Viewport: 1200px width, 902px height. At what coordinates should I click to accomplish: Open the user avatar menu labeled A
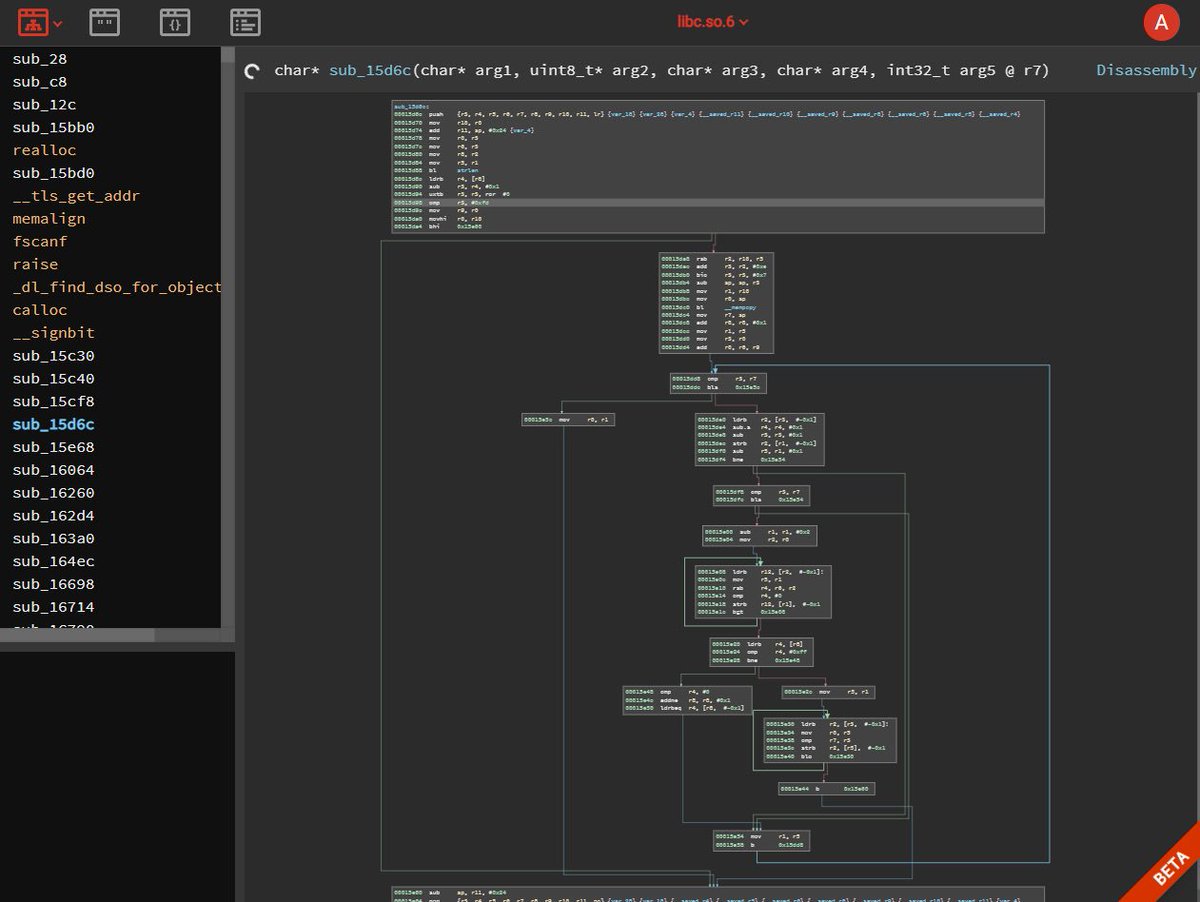coord(1161,20)
